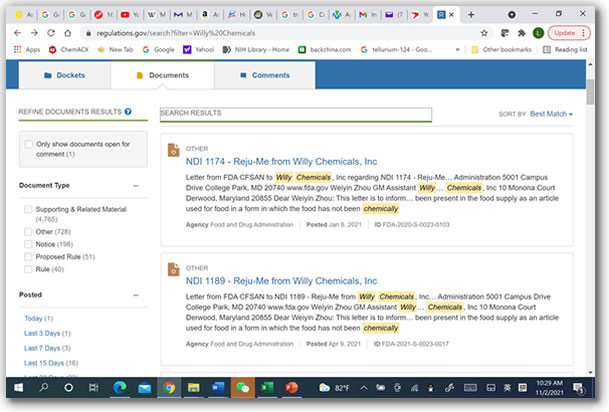
Task: Open the Wikipedia browser tab
Action: click(156, 15)
